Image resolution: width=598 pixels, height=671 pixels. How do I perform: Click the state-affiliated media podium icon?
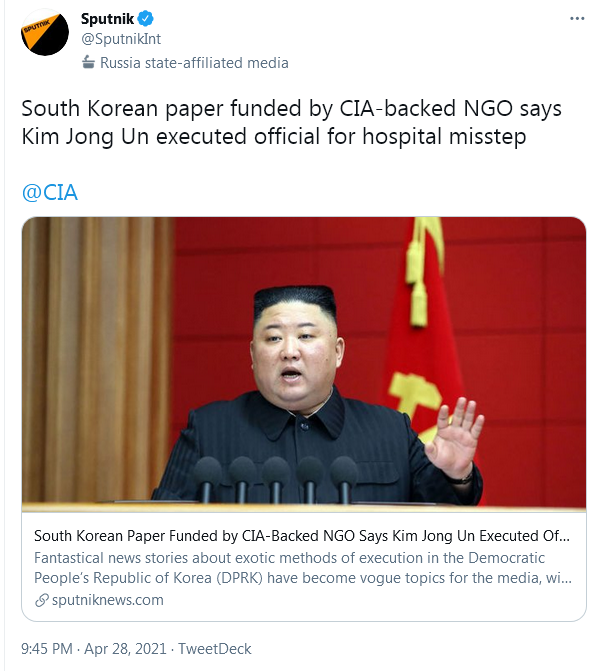(x=88, y=62)
